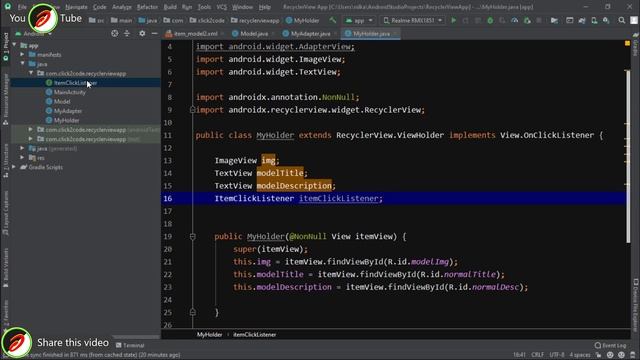The height and width of the screenshot is (360, 640).
Task: Switch to MyAdapter.java tab
Action: [310, 33]
